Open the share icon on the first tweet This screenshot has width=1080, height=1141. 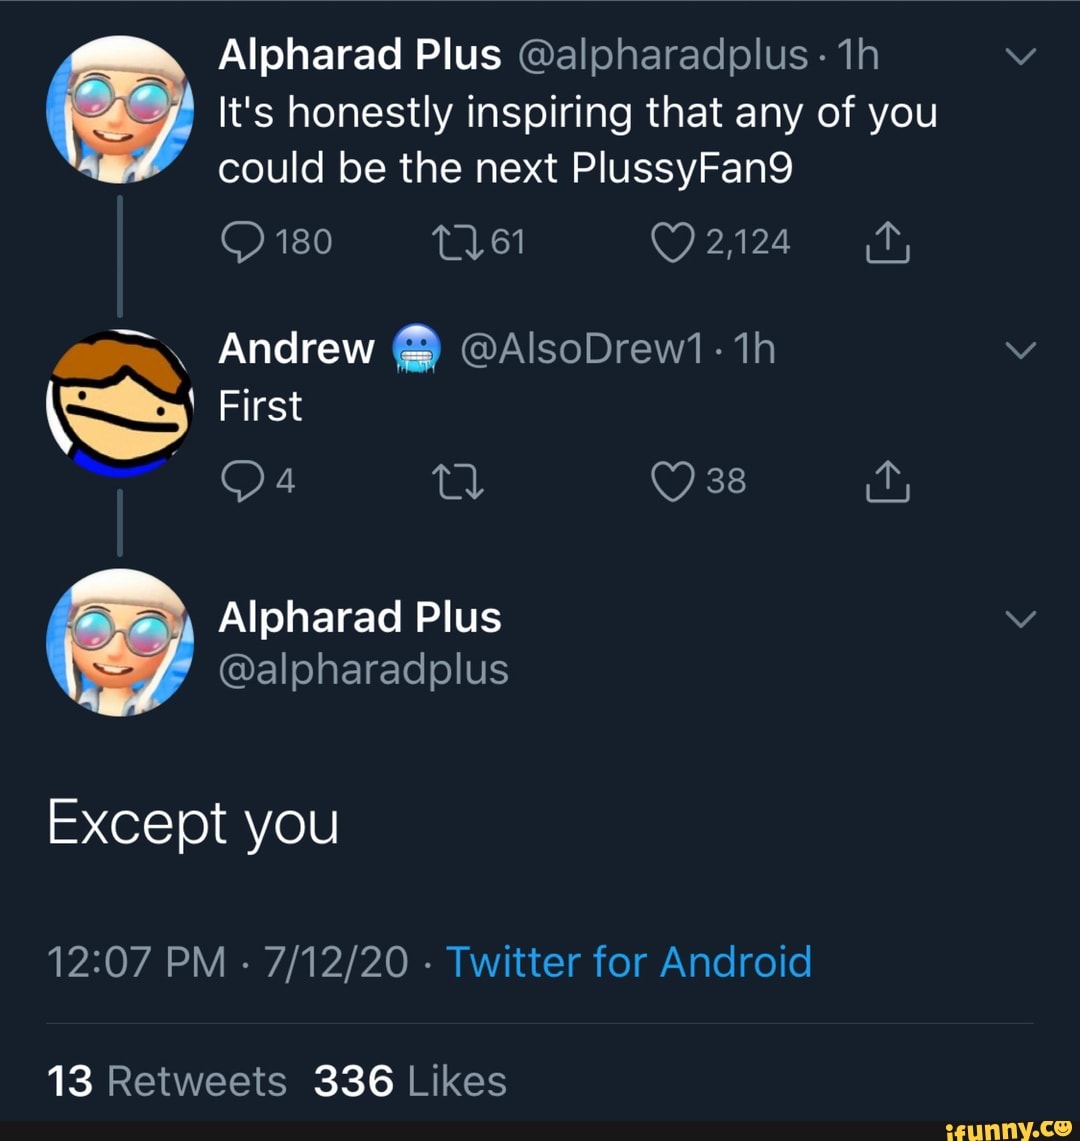(886, 240)
